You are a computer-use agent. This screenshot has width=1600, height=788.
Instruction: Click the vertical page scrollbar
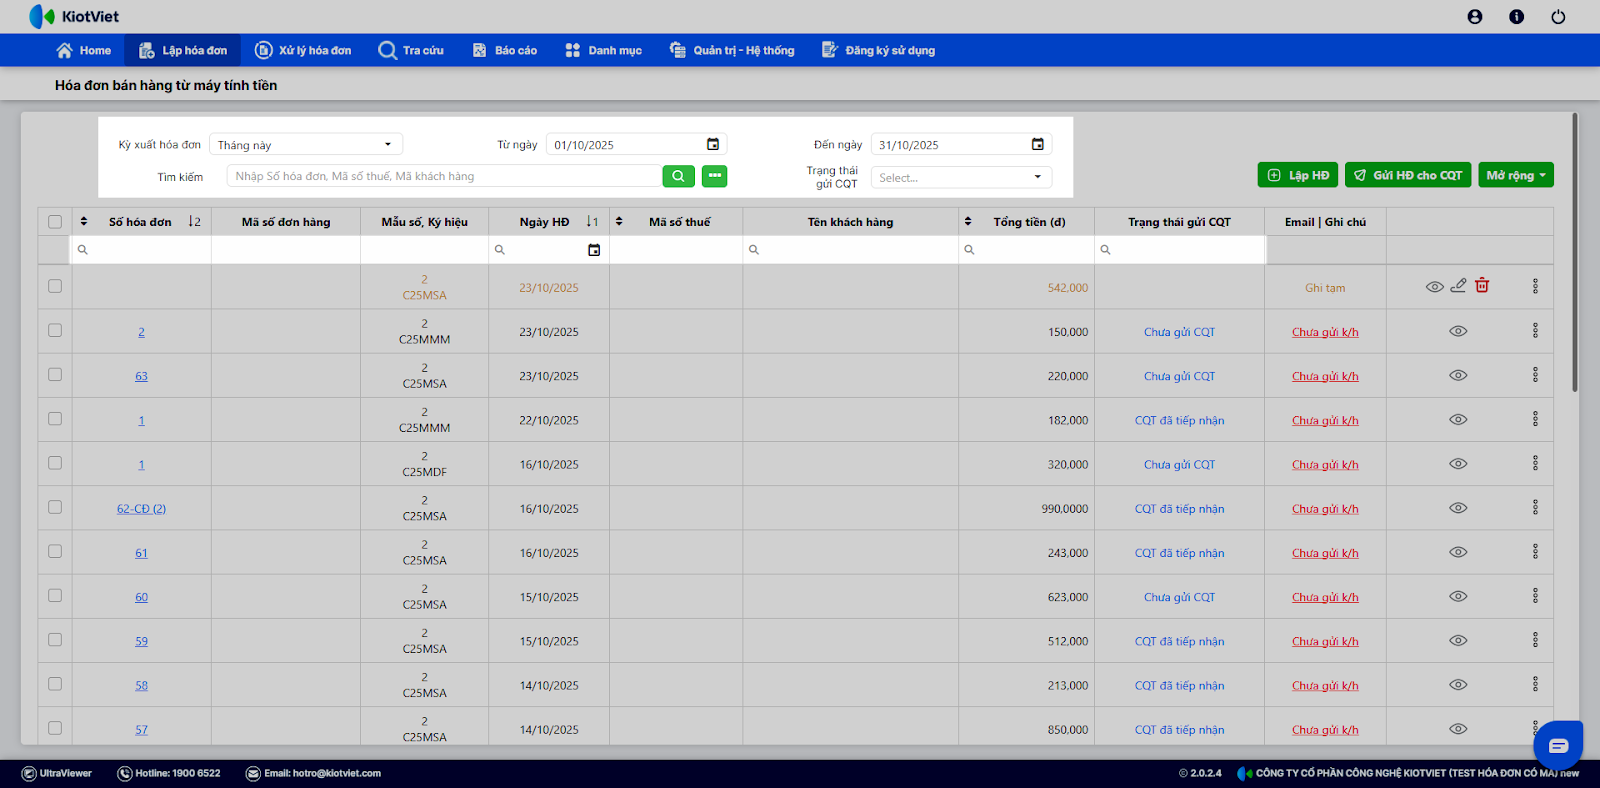[x=1575, y=252]
